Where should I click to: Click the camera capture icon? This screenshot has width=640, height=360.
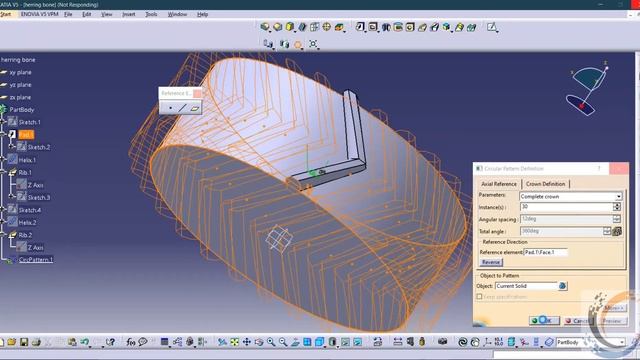click(442, 342)
